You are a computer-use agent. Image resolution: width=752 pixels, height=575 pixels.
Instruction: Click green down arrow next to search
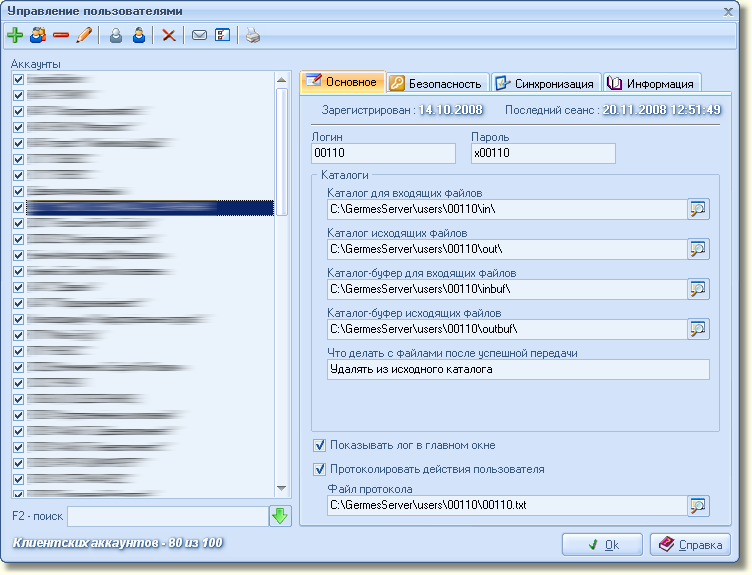[280, 516]
